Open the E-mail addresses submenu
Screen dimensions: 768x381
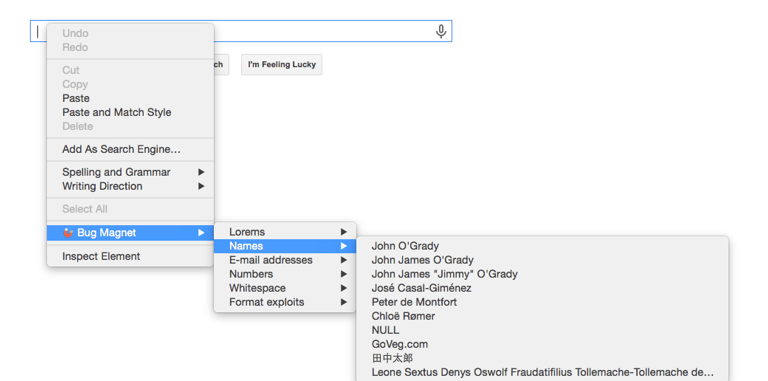coord(285,260)
